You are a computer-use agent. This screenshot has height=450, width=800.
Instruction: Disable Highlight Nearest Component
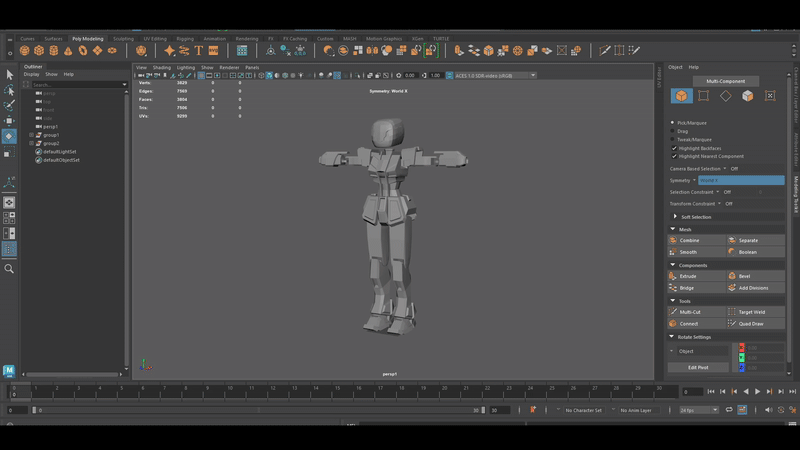673,156
